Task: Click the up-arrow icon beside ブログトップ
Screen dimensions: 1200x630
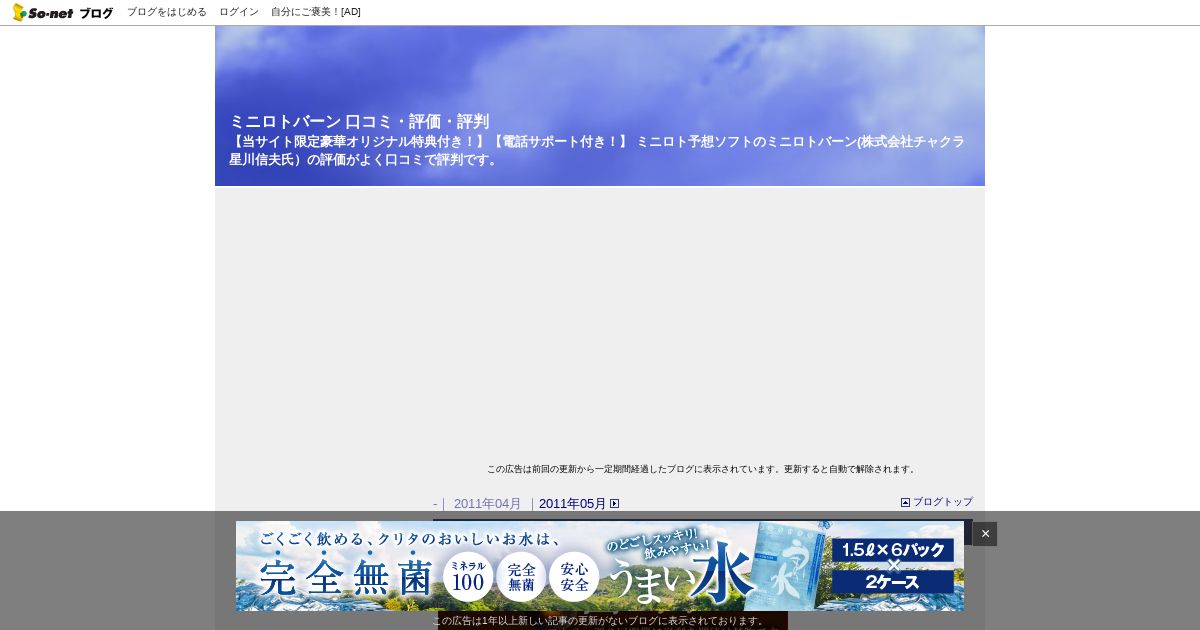Action: tap(906, 503)
